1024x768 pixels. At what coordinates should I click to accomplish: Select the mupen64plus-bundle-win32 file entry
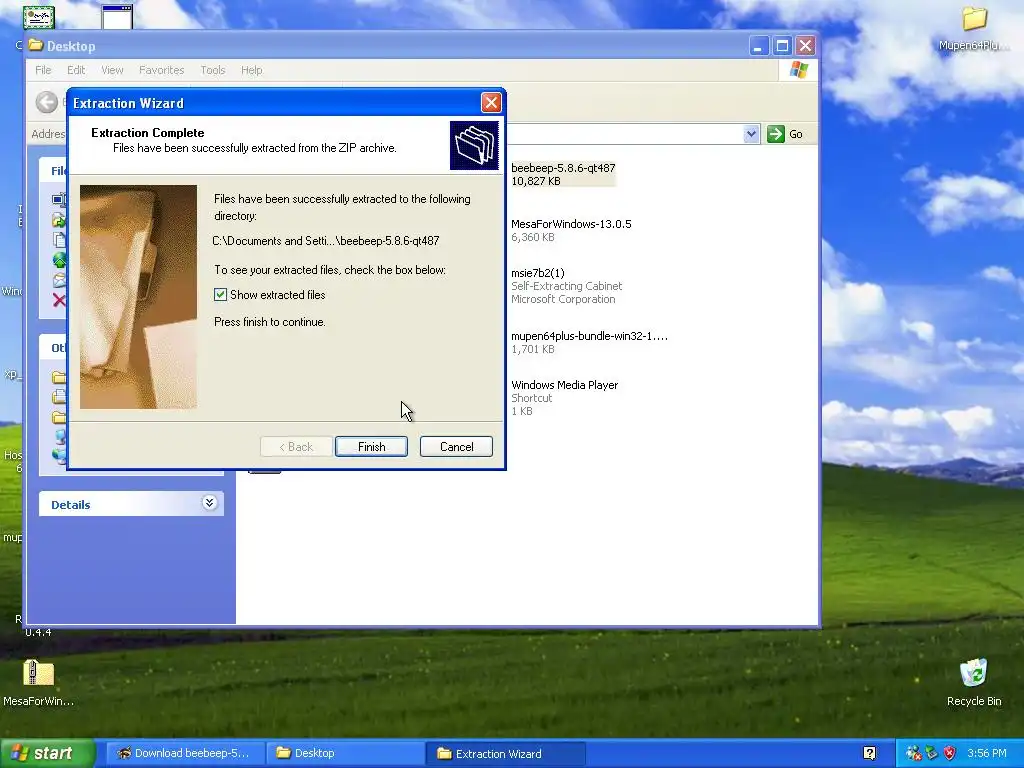[x=589, y=342]
